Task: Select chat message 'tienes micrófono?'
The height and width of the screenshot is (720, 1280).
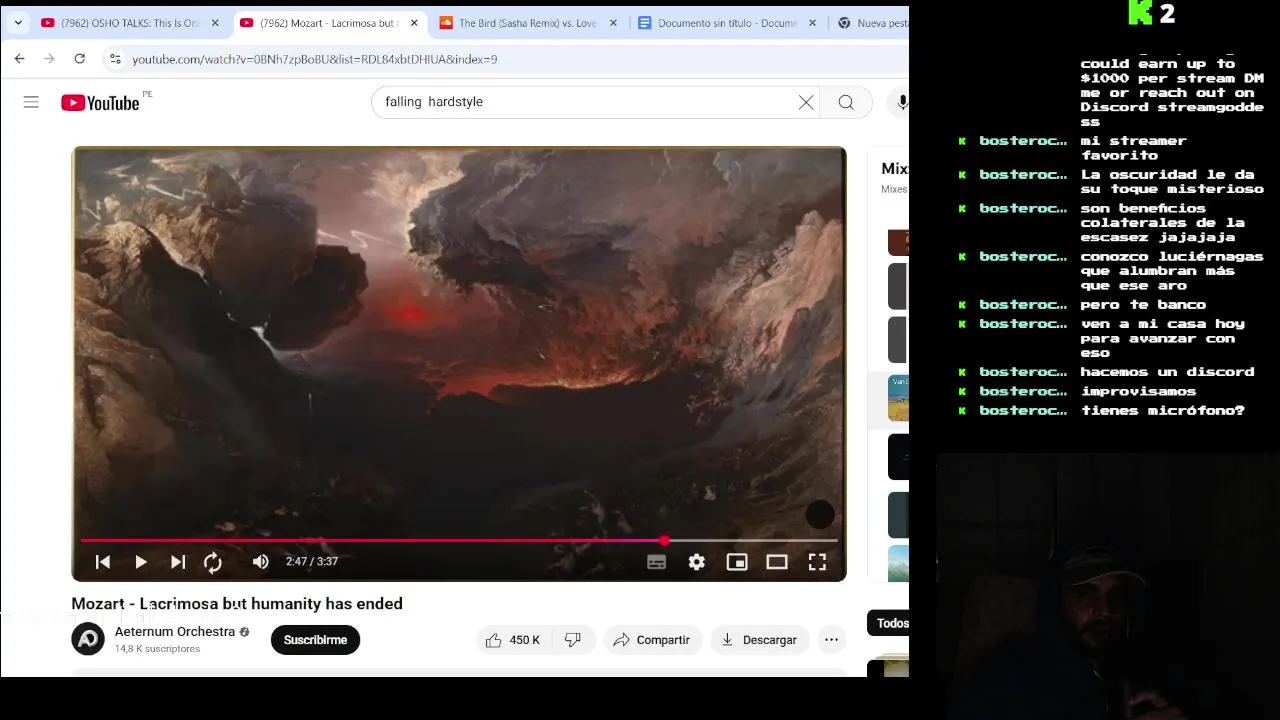Action: click(x=1163, y=411)
